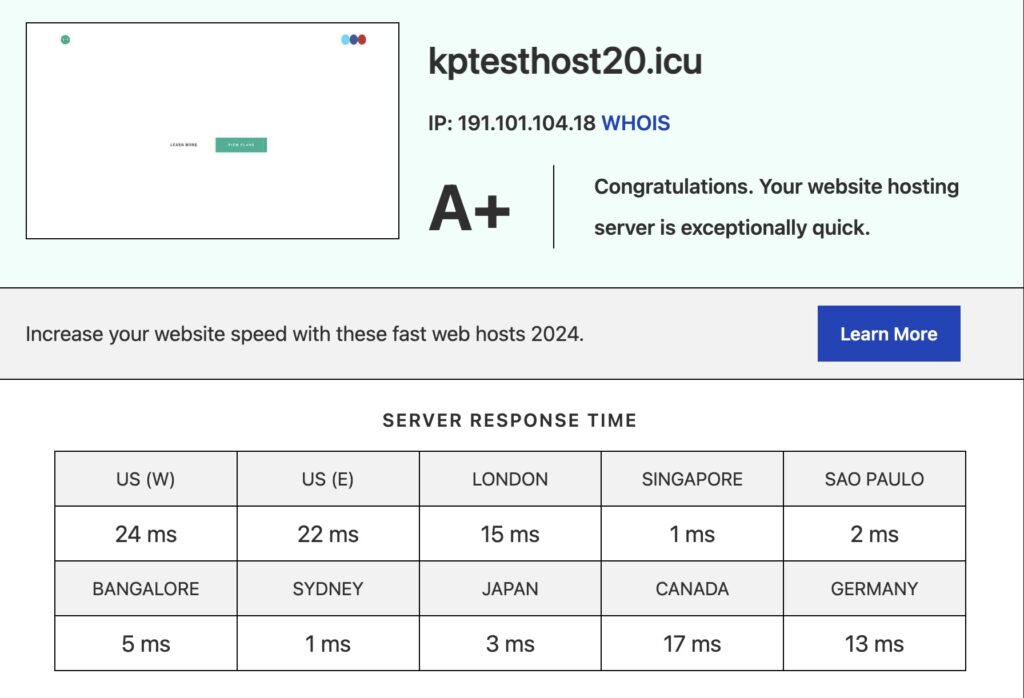Click the congratulations message text

pyautogui.click(x=777, y=206)
